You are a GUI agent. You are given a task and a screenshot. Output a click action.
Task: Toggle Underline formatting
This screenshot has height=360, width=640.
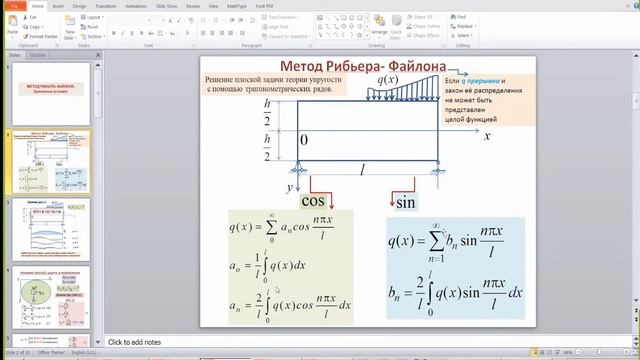(x=132, y=33)
